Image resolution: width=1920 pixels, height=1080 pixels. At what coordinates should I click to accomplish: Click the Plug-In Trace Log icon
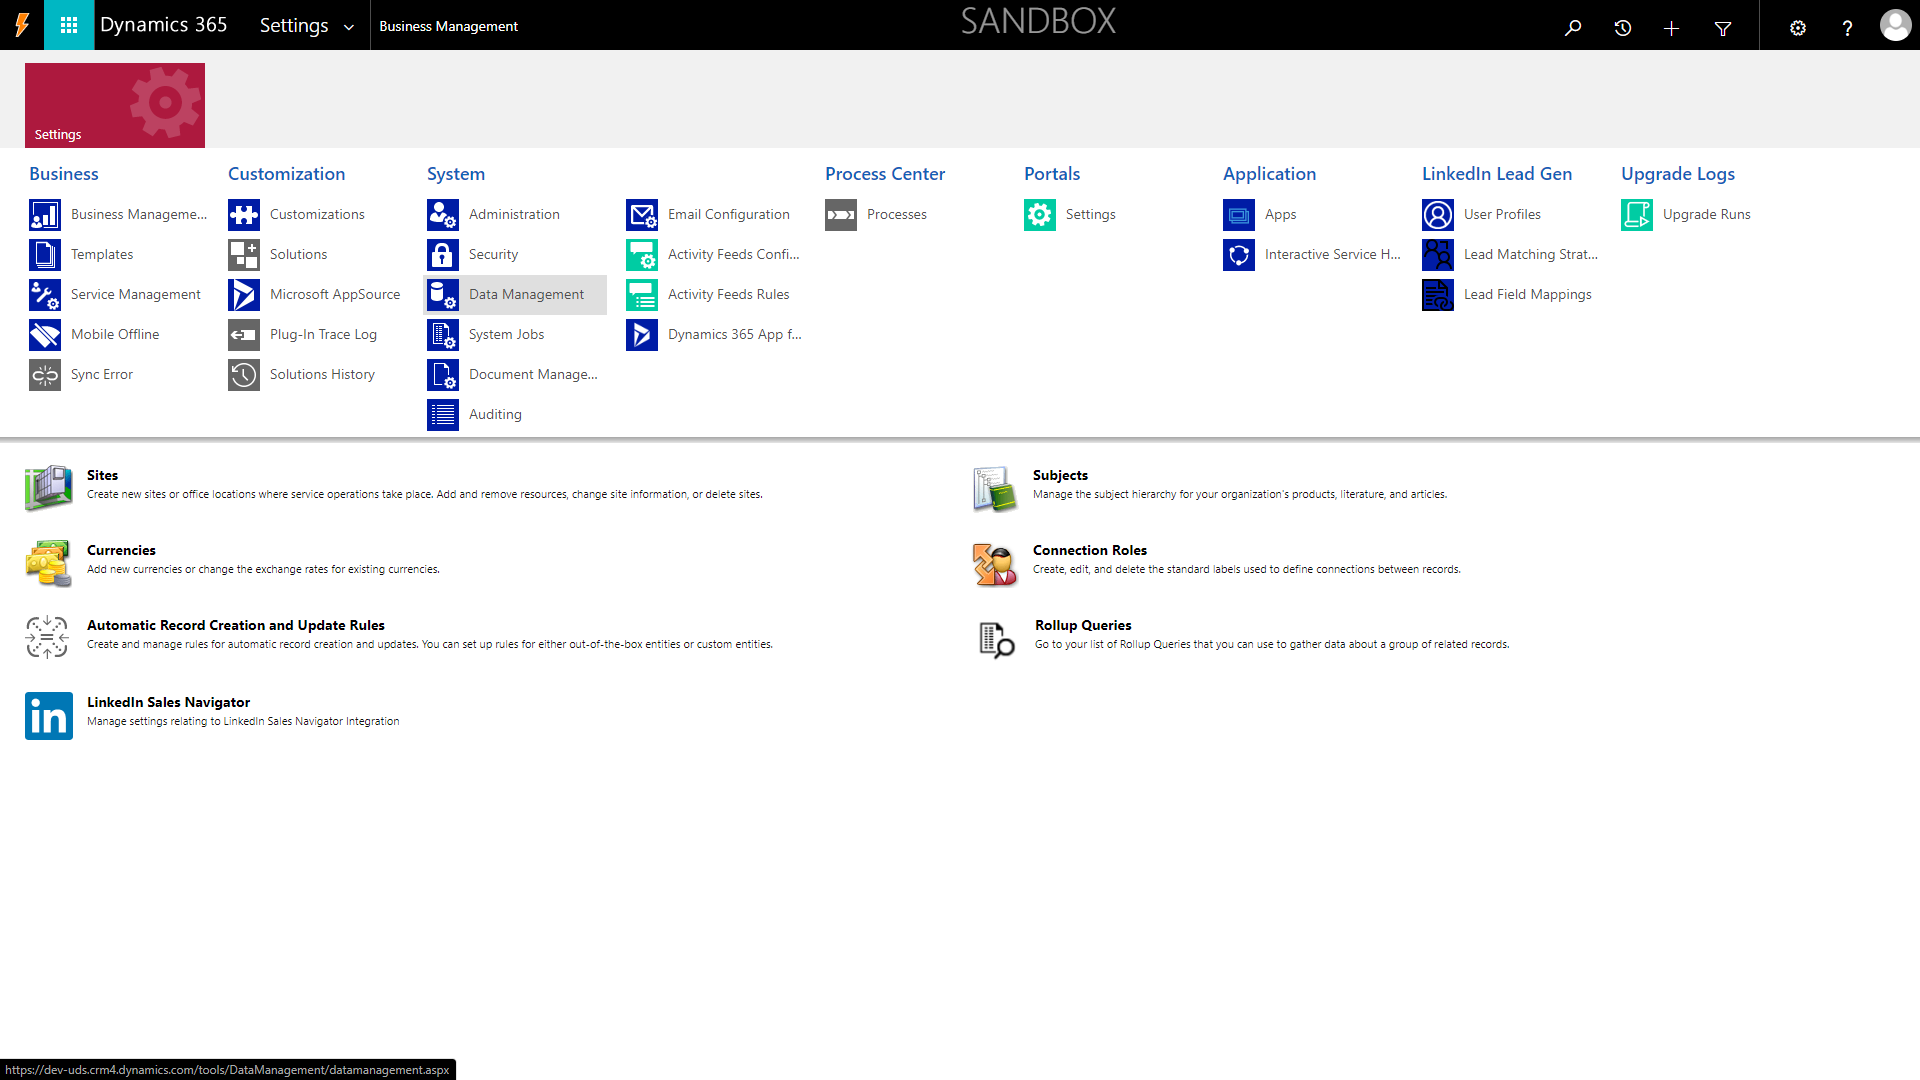244,335
